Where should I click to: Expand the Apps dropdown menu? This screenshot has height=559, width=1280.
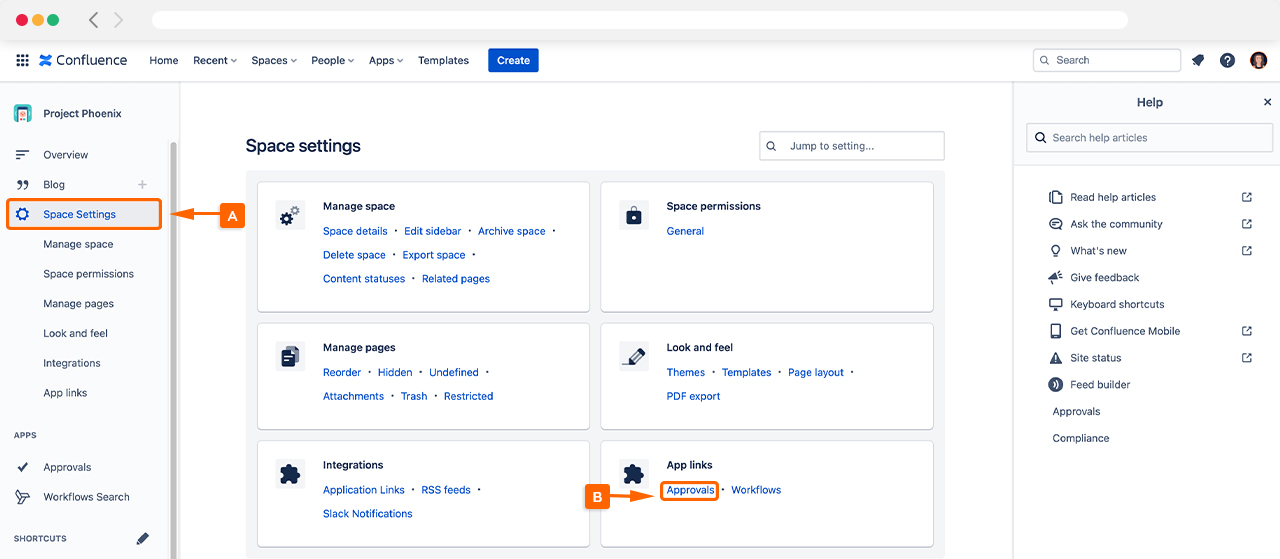coord(385,60)
